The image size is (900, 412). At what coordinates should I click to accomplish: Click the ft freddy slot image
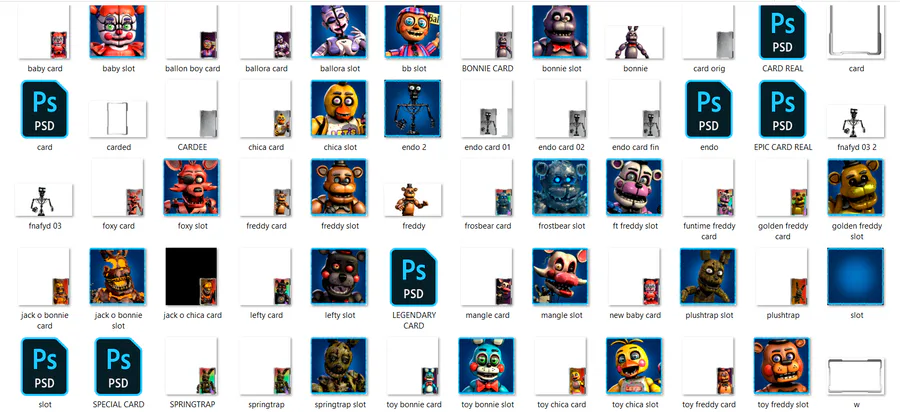point(635,187)
